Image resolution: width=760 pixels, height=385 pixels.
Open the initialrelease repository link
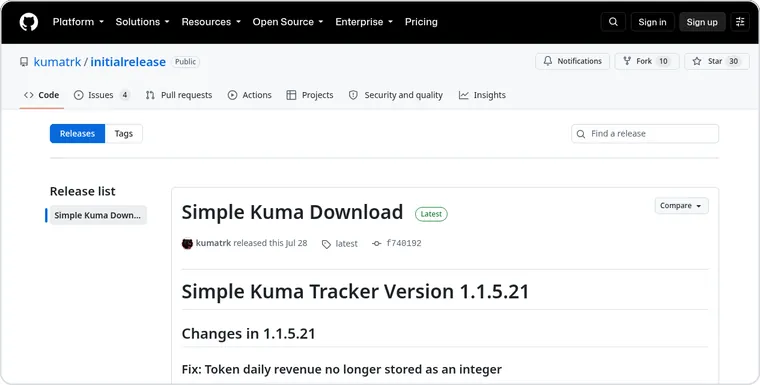(128, 62)
